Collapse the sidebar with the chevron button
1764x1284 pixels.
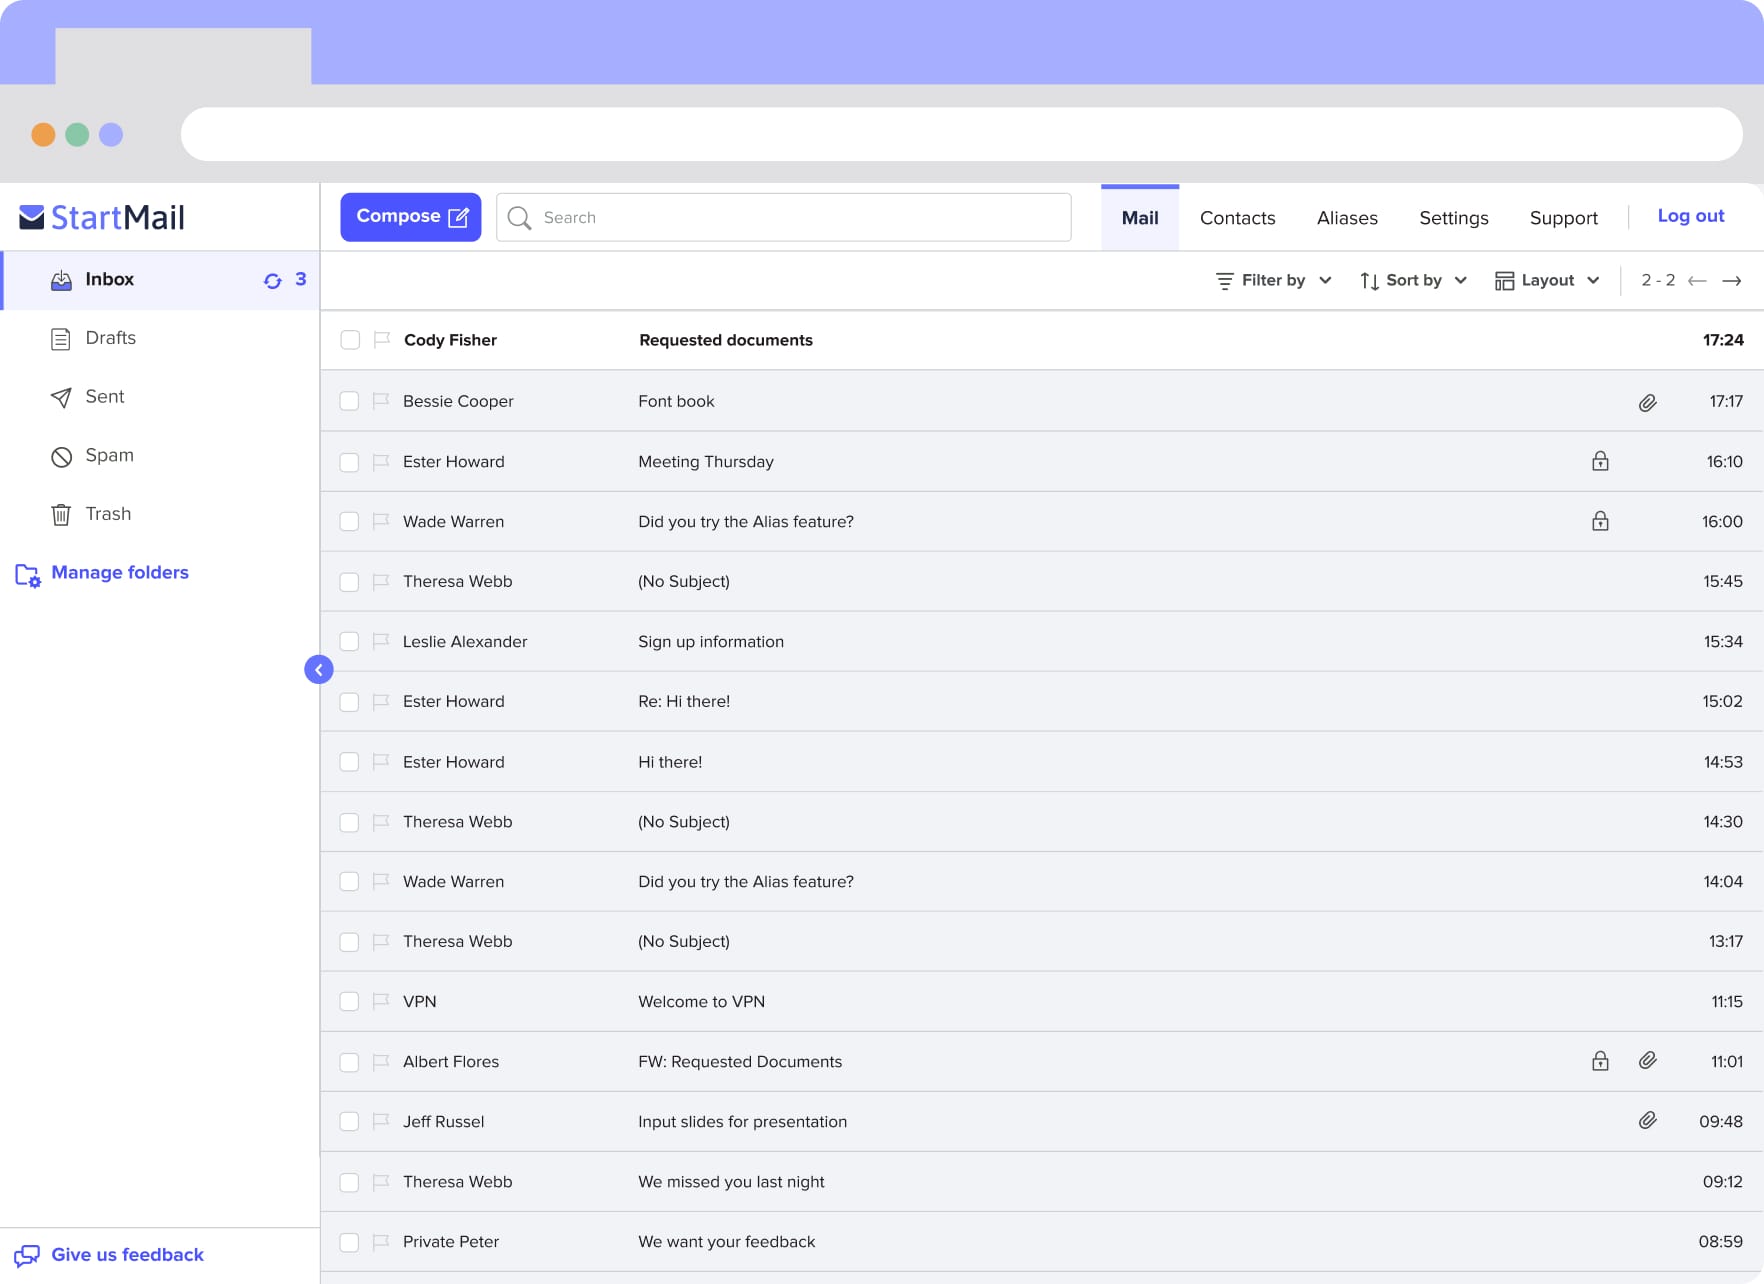pyautogui.click(x=318, y=670)
